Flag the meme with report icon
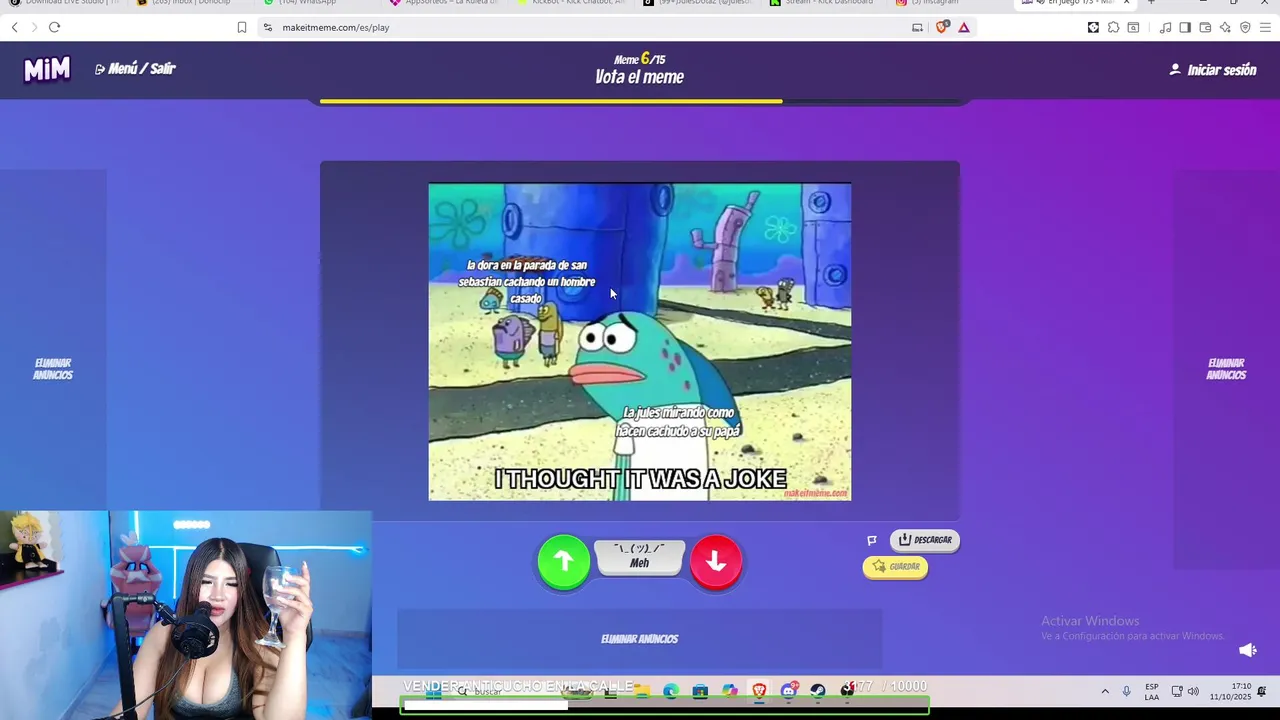The width and height of the screenshot is (1280, 720). click(x=872, y=540)
